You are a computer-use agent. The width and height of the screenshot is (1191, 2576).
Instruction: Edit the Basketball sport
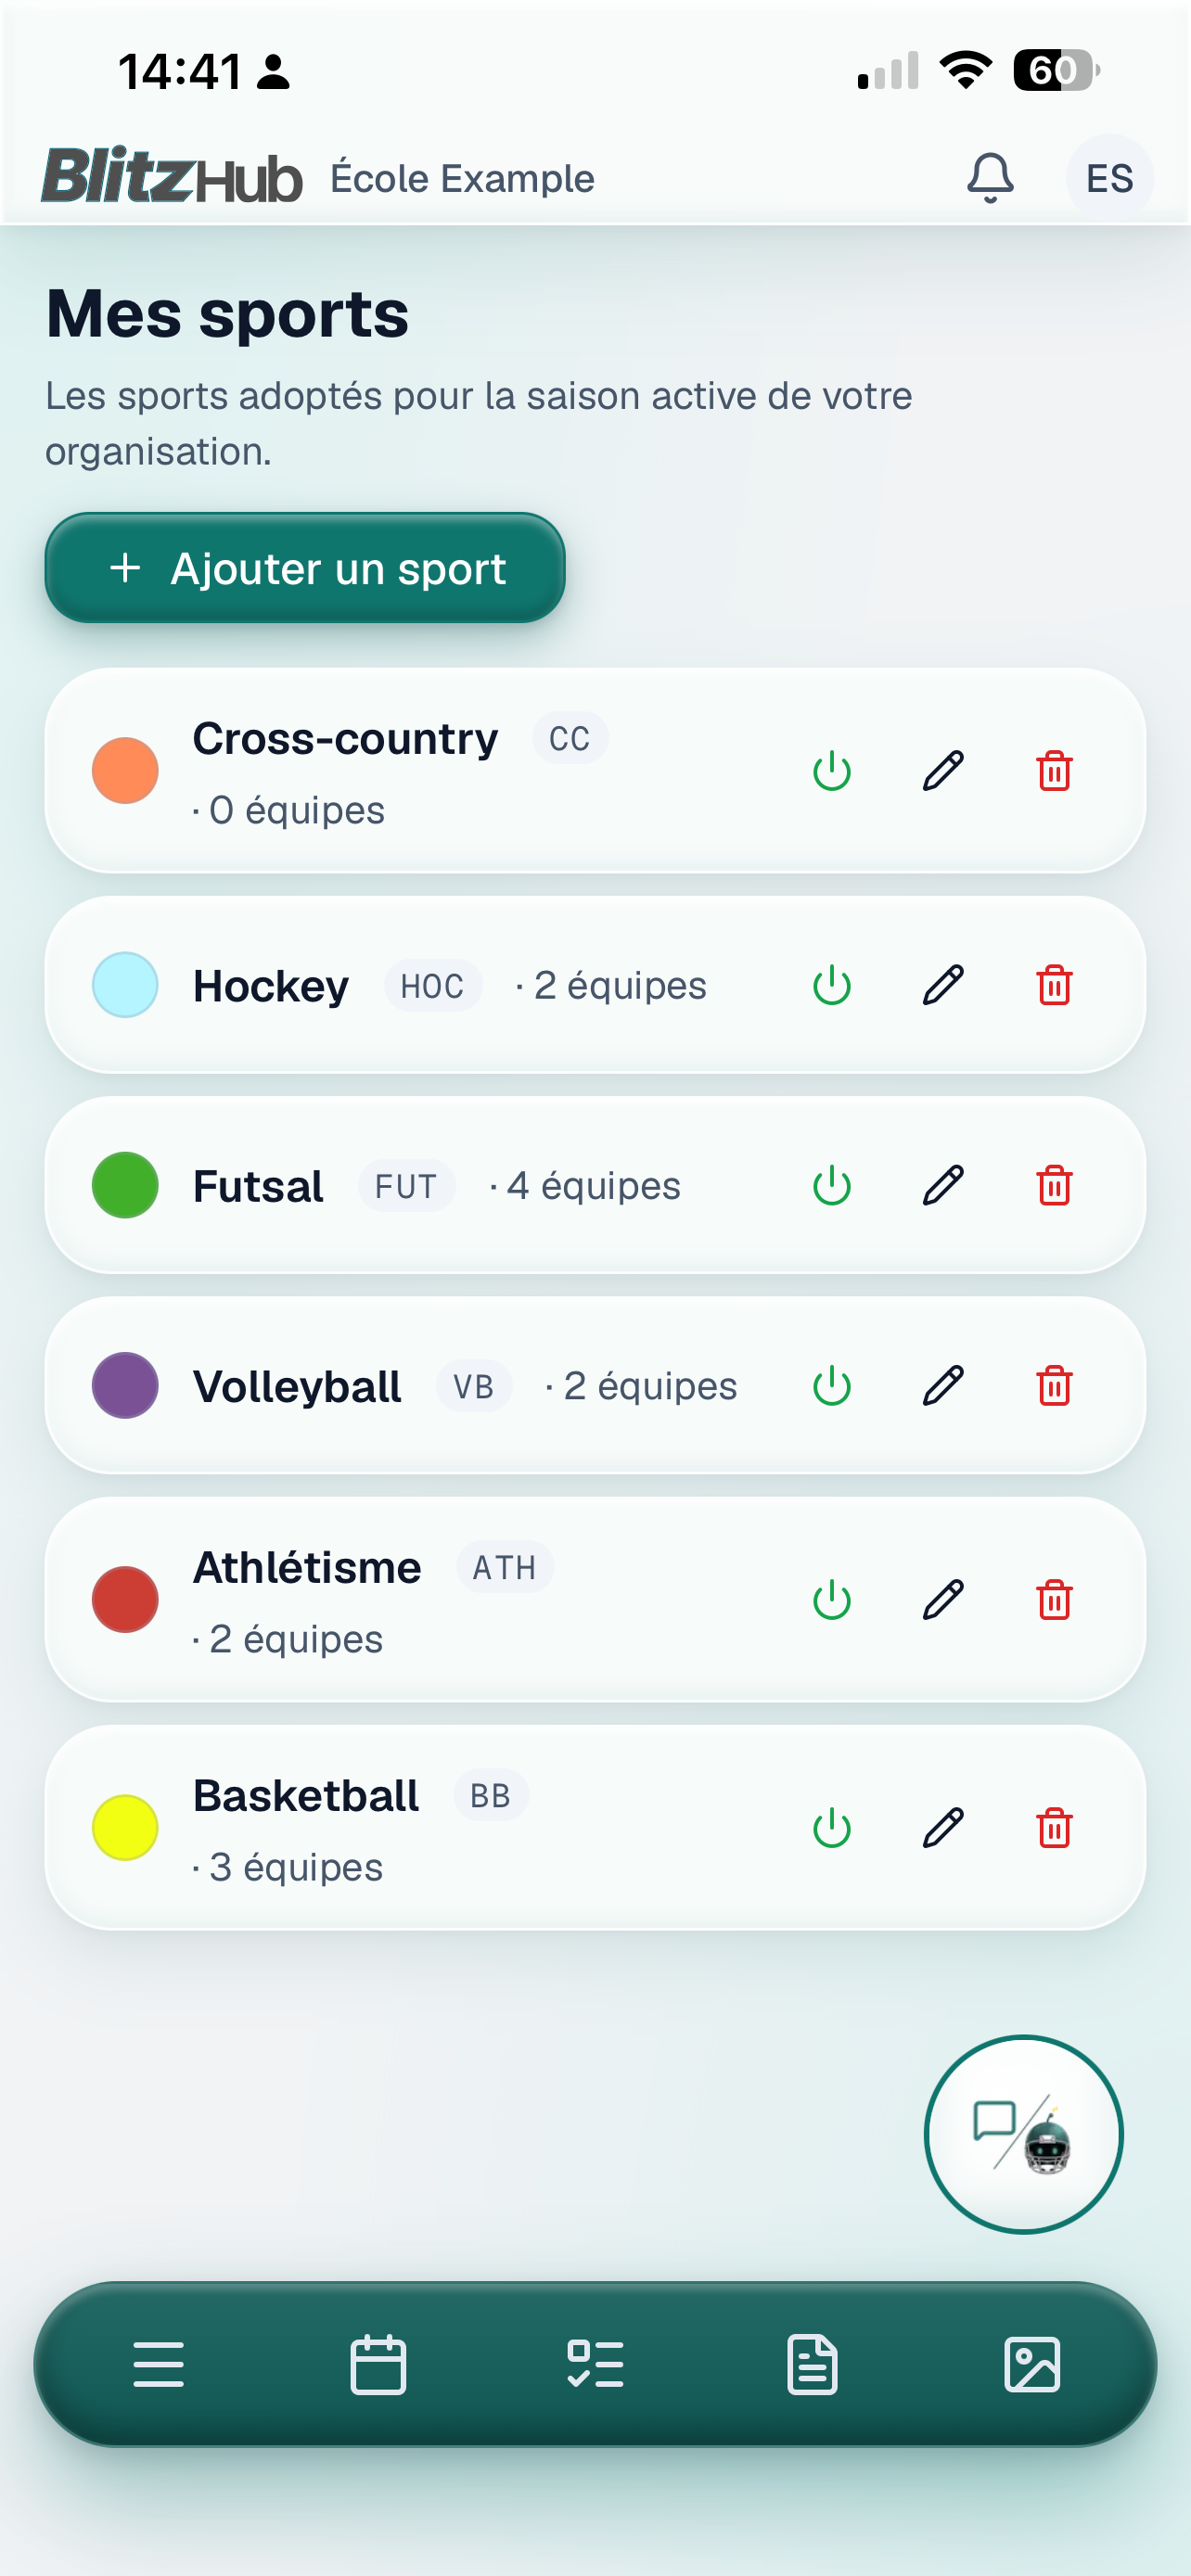(x=943, y=1828)
